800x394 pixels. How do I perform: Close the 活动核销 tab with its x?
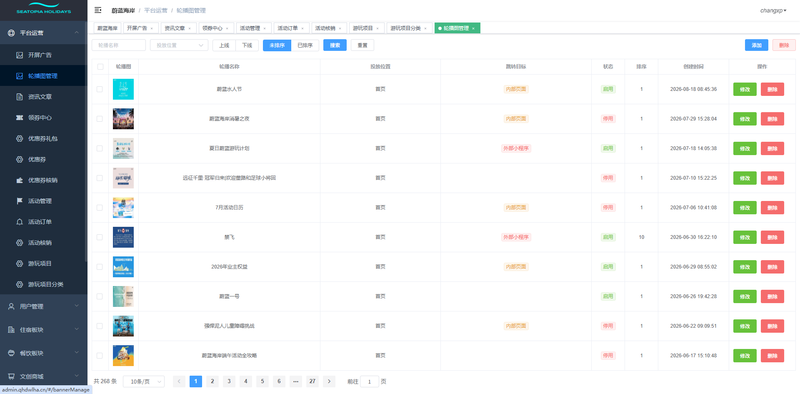pos(341,29)
